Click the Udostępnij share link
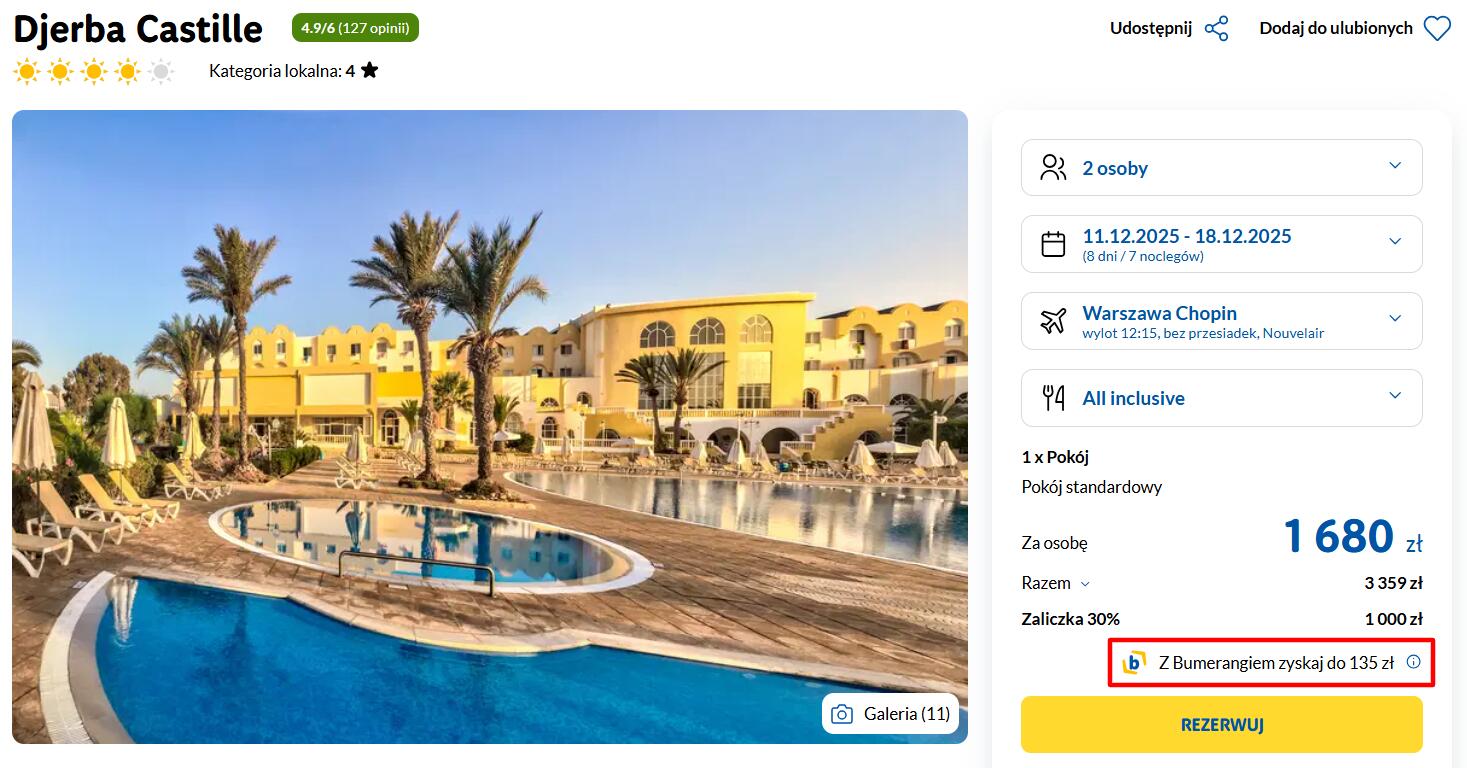Screen dimensions: 1467x768 [1150, 28]
